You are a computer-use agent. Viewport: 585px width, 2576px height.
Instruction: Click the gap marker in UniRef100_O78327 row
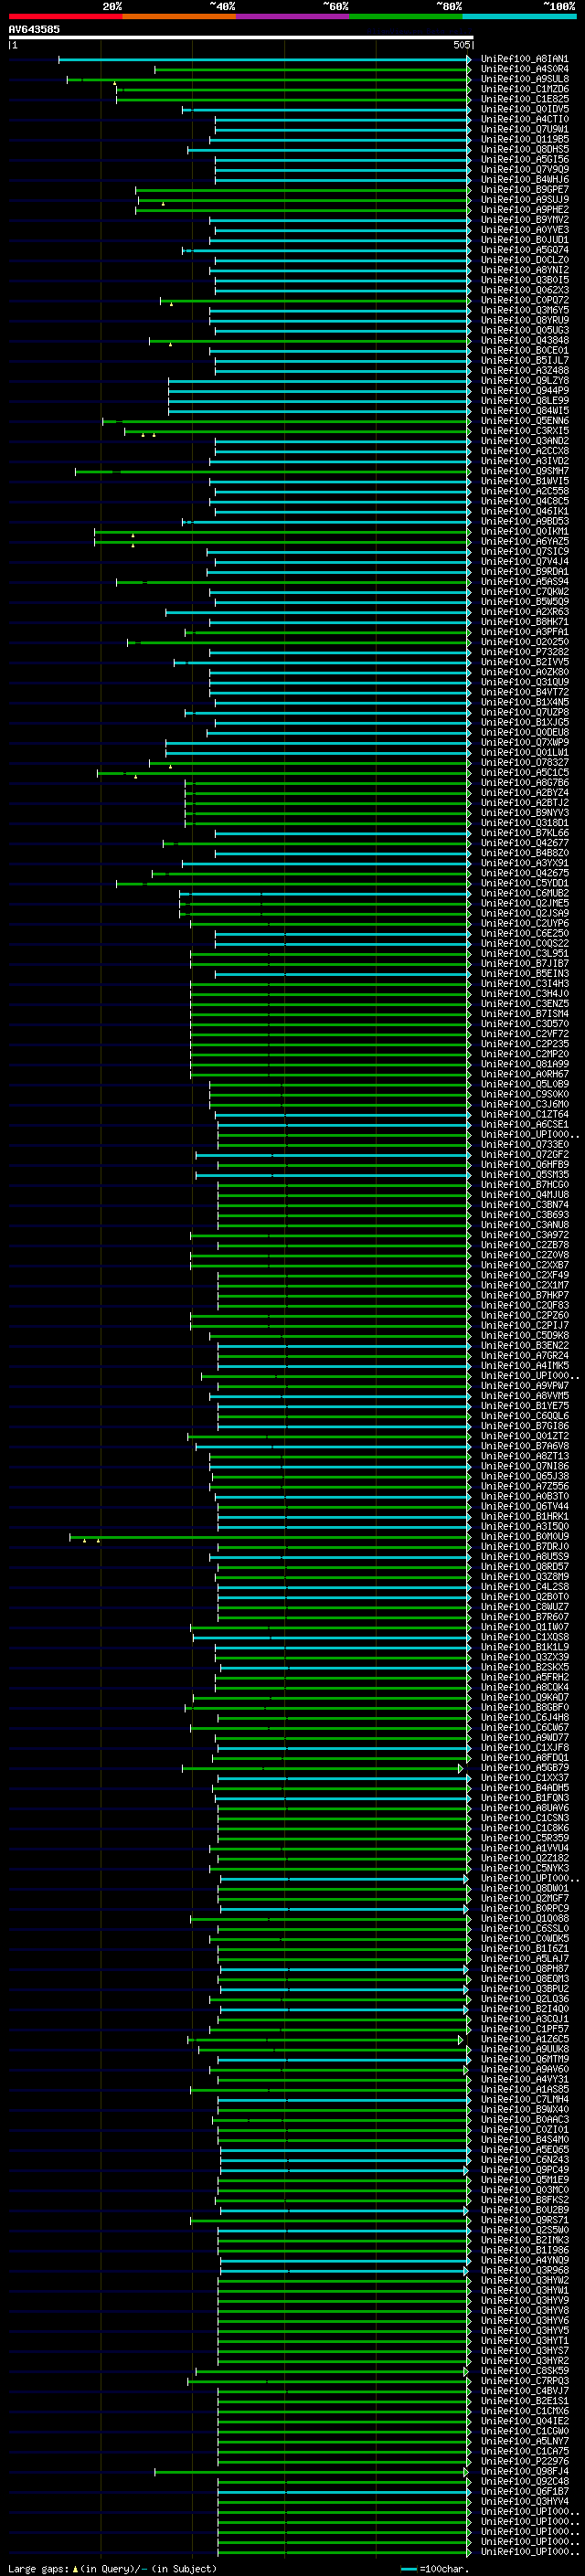(x=170, y=766)
